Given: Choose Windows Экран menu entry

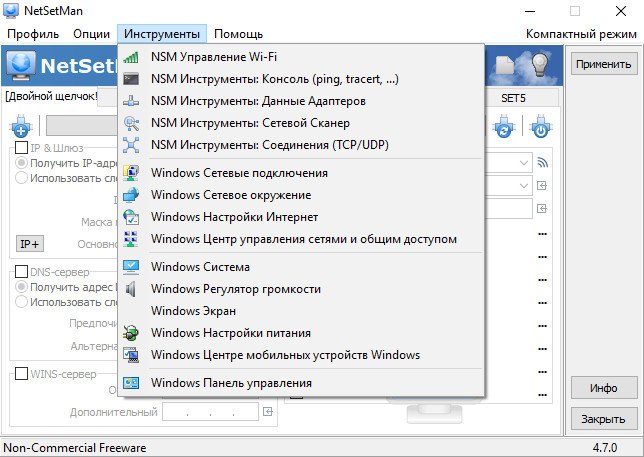Looking at the screenshot, I should [301, 311].
